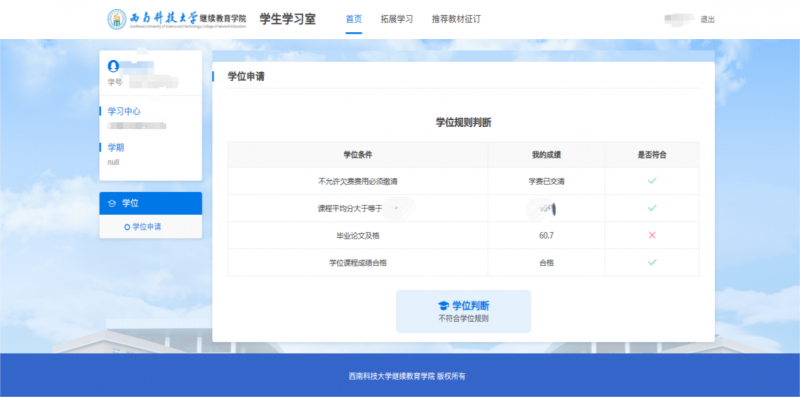Select the 学位 sidebar menu item
The height and width of the screenshot is (397, 800).
(151, 204)
